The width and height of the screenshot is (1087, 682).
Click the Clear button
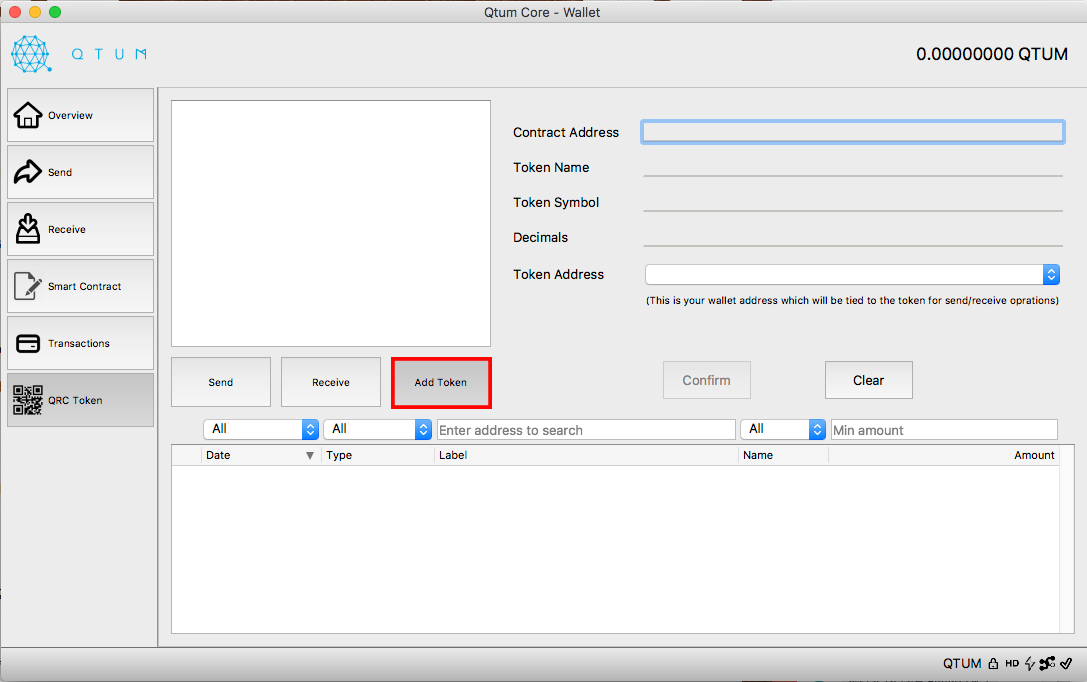point(869,380)
